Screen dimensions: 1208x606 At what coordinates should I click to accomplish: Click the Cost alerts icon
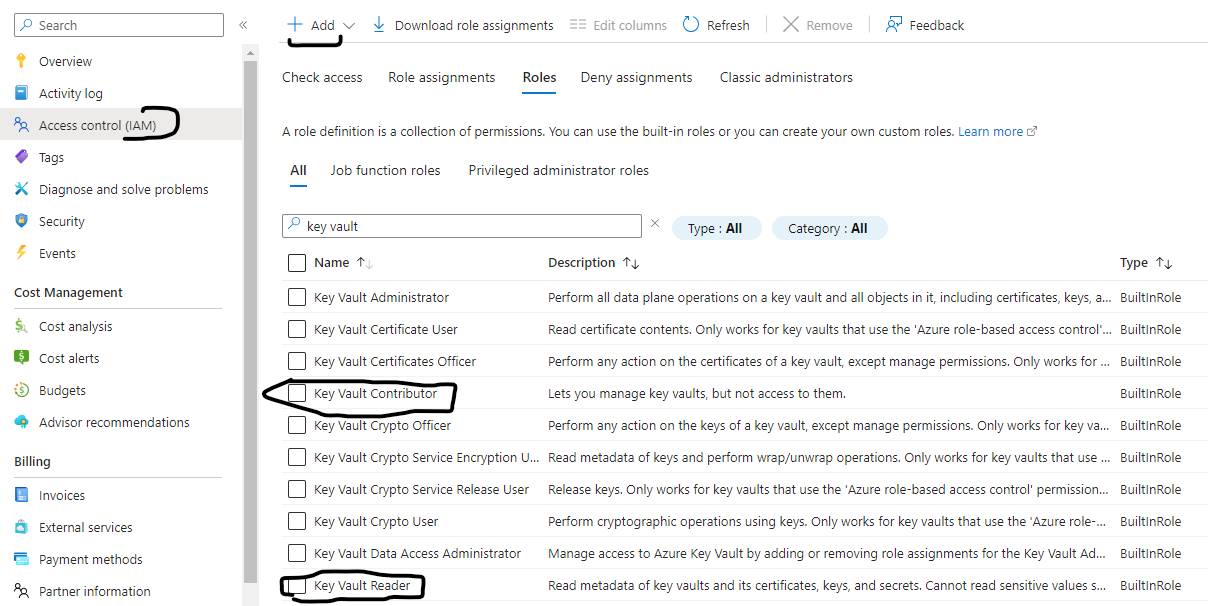21,358
